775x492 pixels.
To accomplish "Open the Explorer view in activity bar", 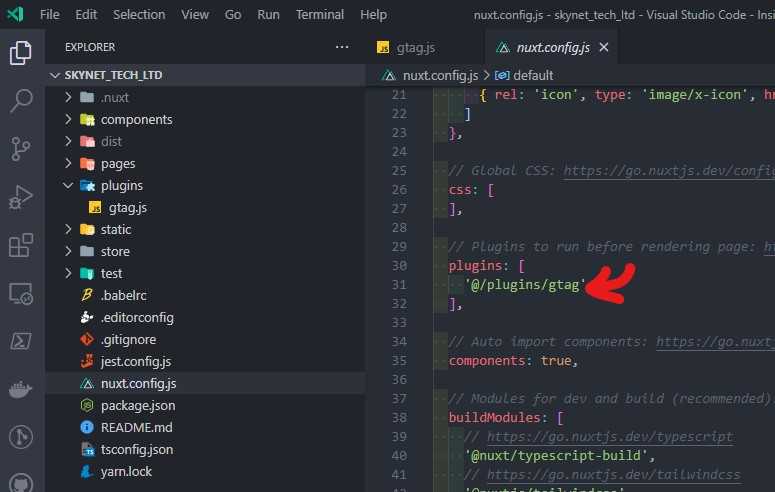I will (20, 52).
